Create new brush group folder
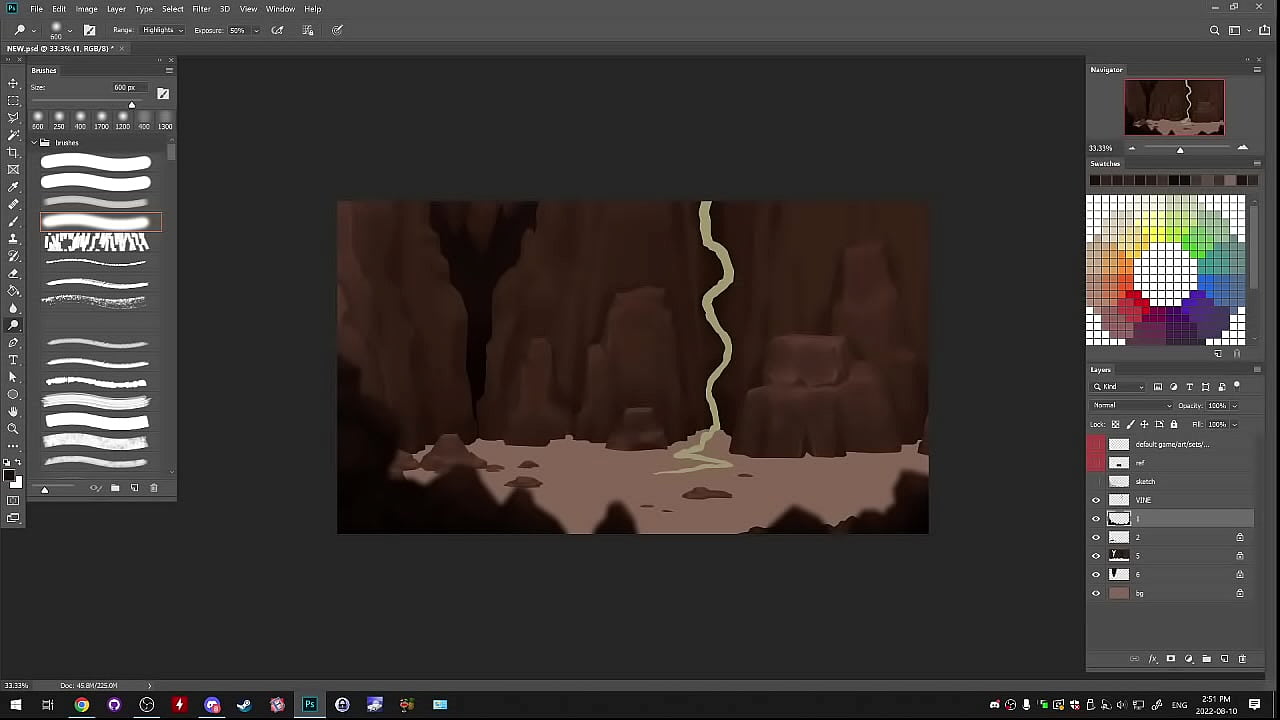Image resolution: width=1280 pixels, height=720 pixels. (115, 488)
